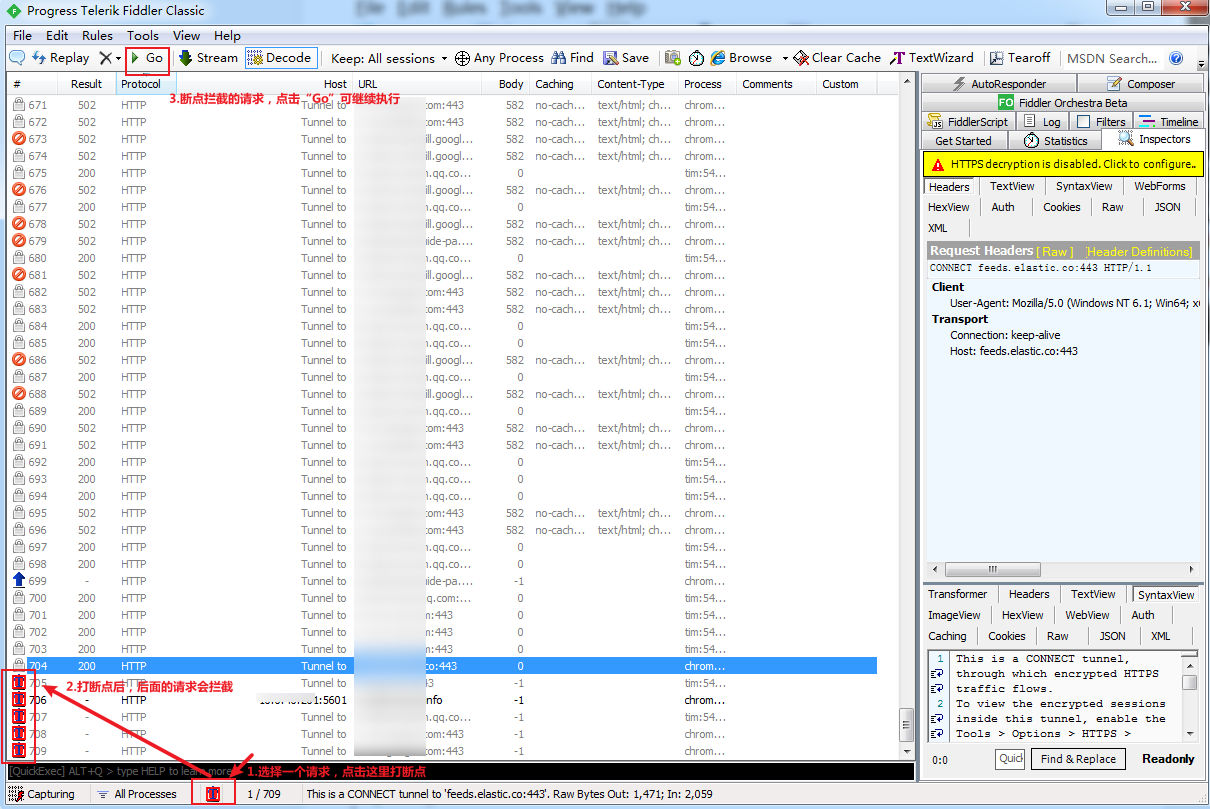Switch to the FiddlerScript tab

pos(968,121)
